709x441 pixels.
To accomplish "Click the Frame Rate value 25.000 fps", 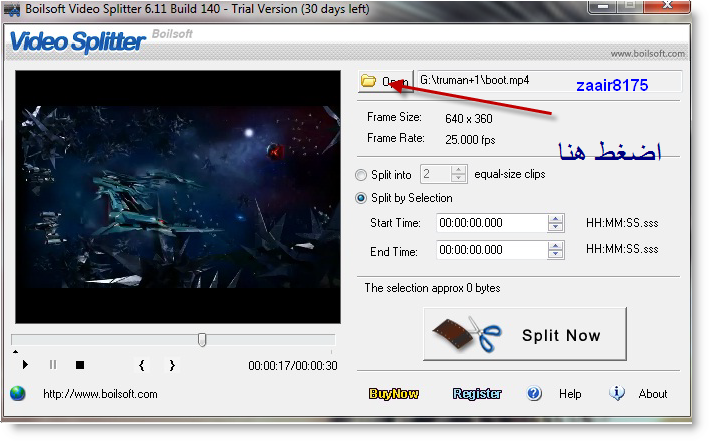I will point(470,139).
